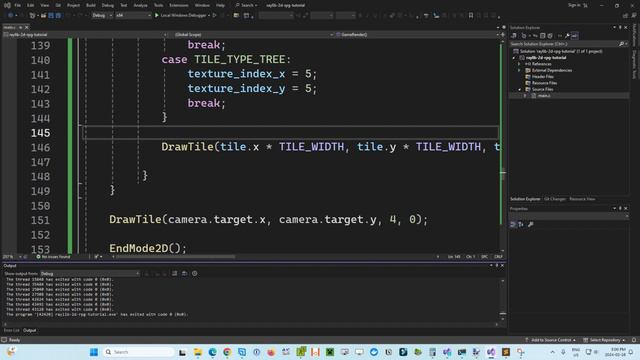Open the Build menu
The image size is (640, 360).
(91, 5)
